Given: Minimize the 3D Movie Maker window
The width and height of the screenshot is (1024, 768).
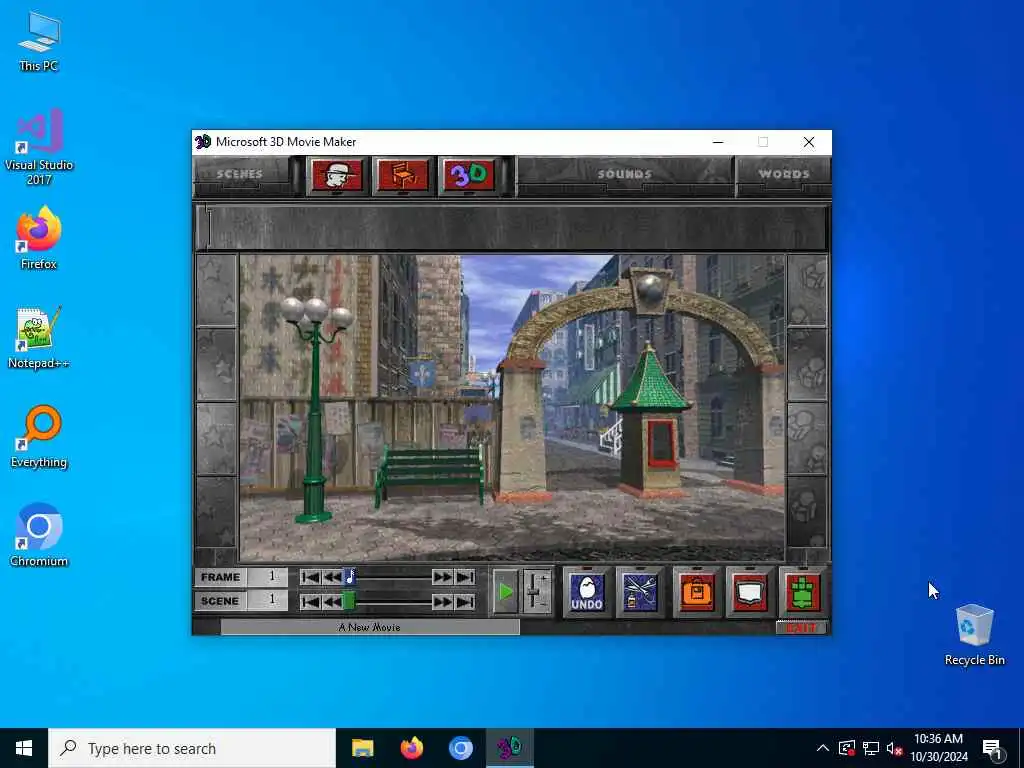Looking at the screenshot, I should click(x=718, y=142).
